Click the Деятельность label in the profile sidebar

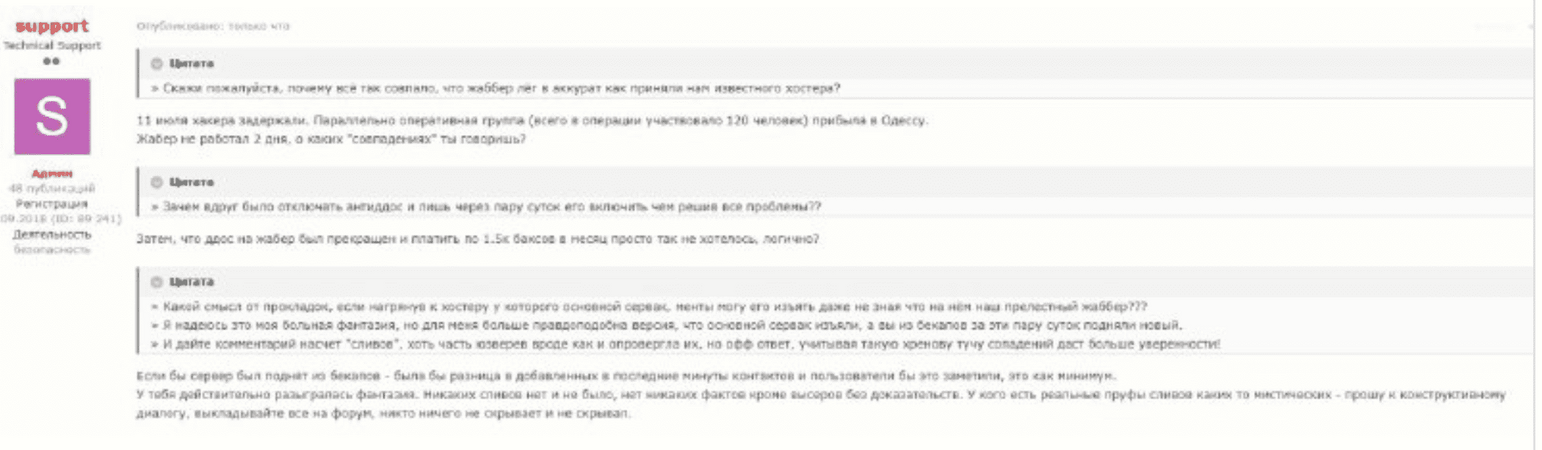51,233
